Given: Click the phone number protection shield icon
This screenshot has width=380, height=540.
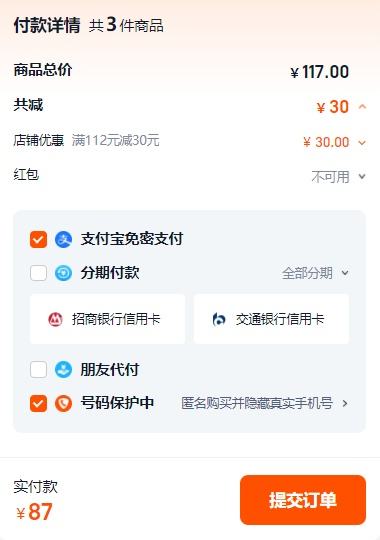Looking at the screenshot, I should click(x=63, y=403).
